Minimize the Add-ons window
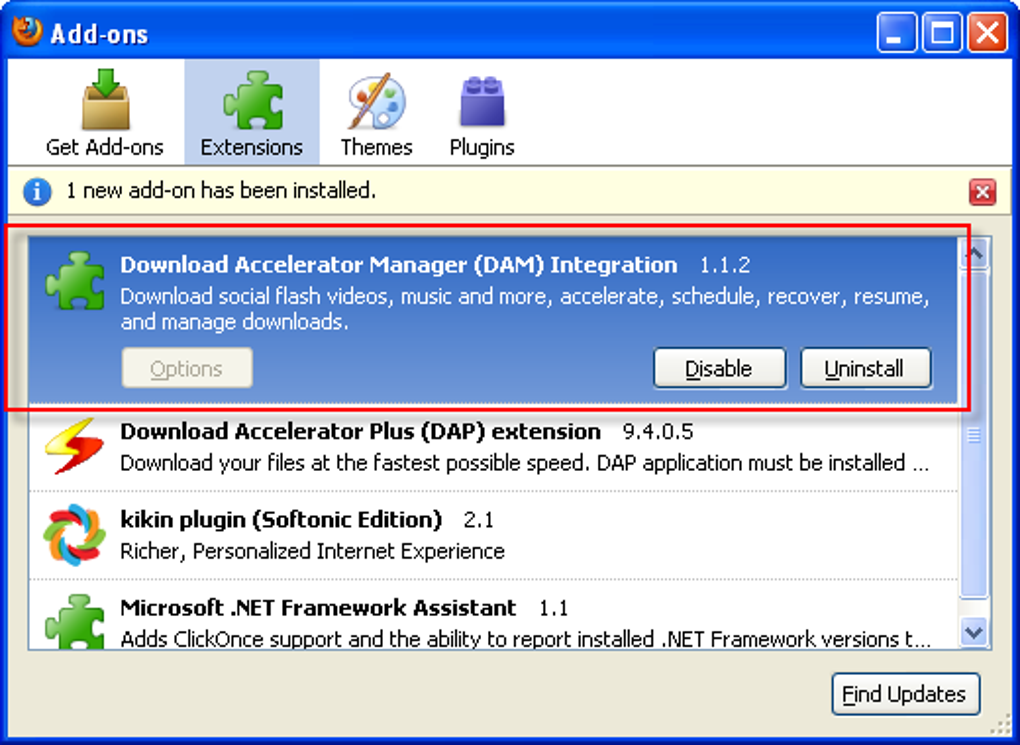Viewport: 1020px width, 745px height. pos(897,33)
